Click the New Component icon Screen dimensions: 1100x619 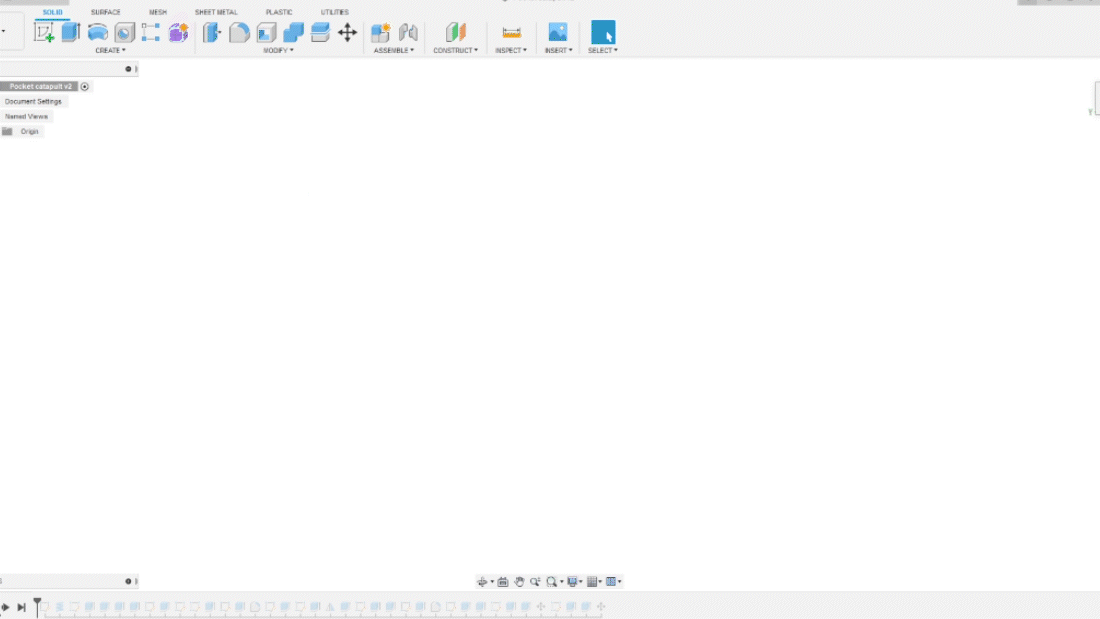[x=381, y=32]
